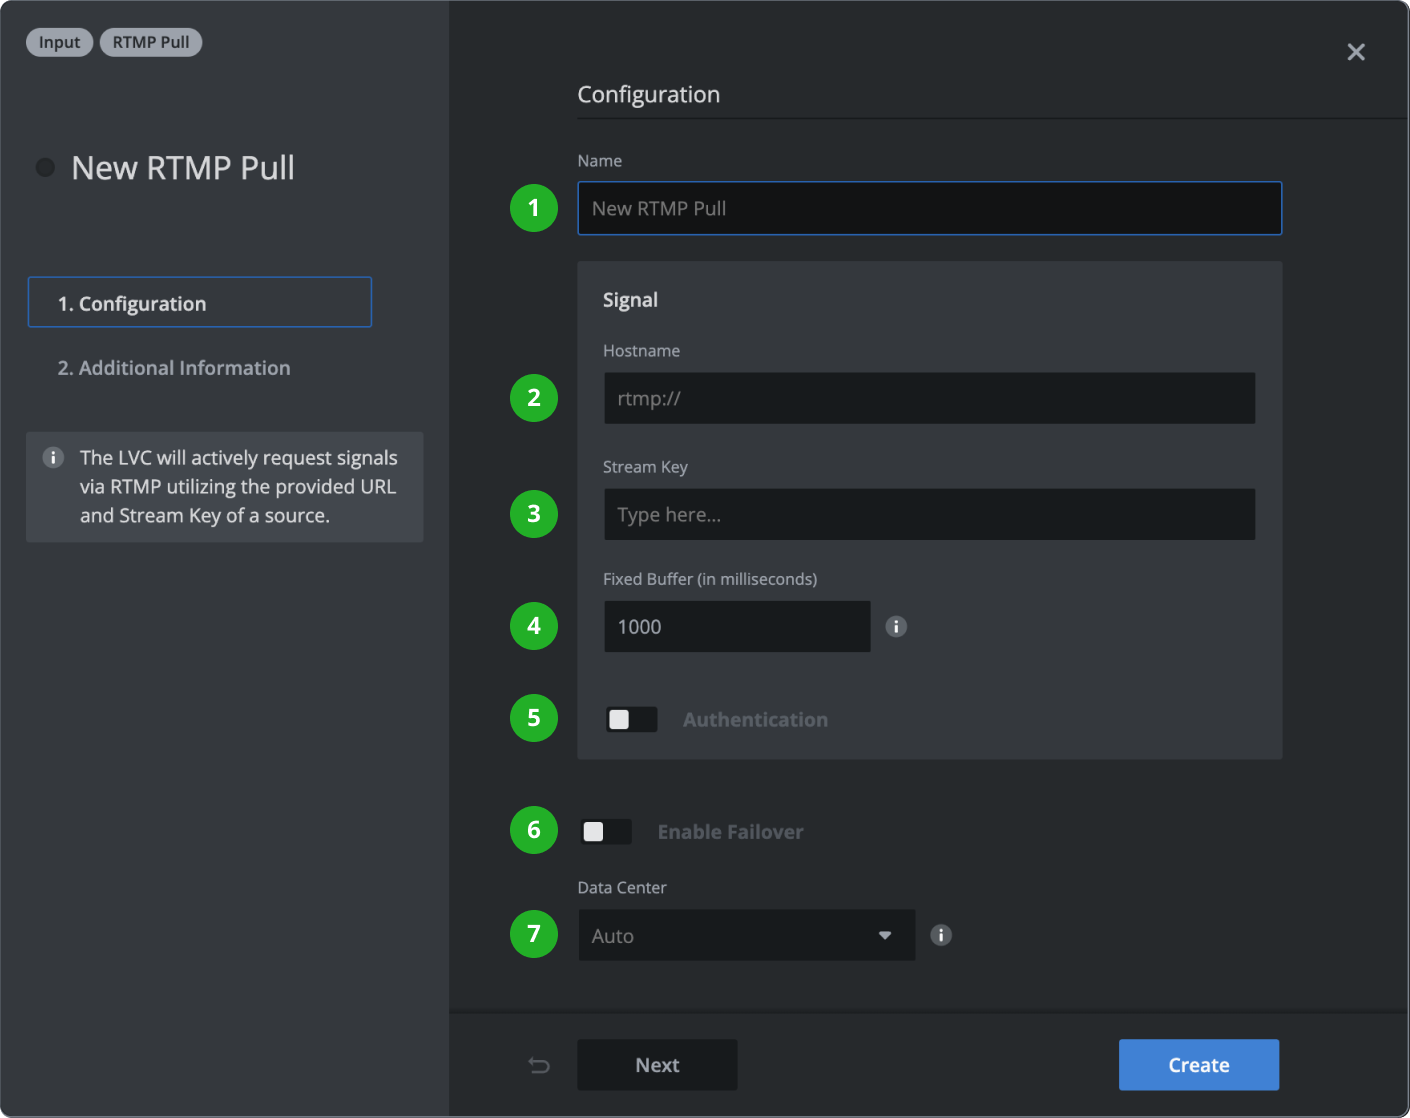Click the info icon beside Fixed Buffer

(896, 627)
